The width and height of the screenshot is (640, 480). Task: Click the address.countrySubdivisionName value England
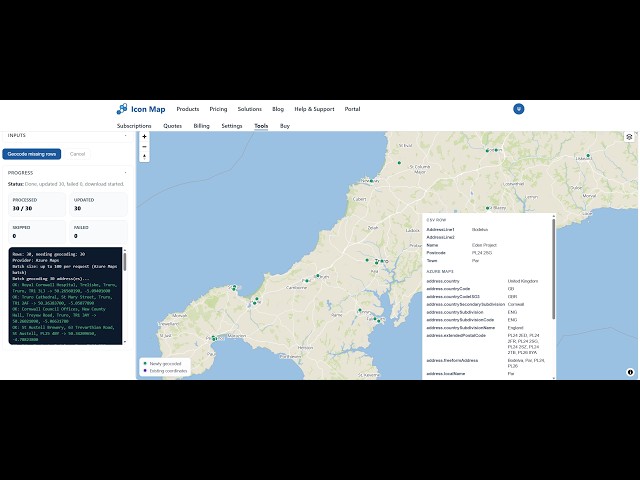coord(516,328)
